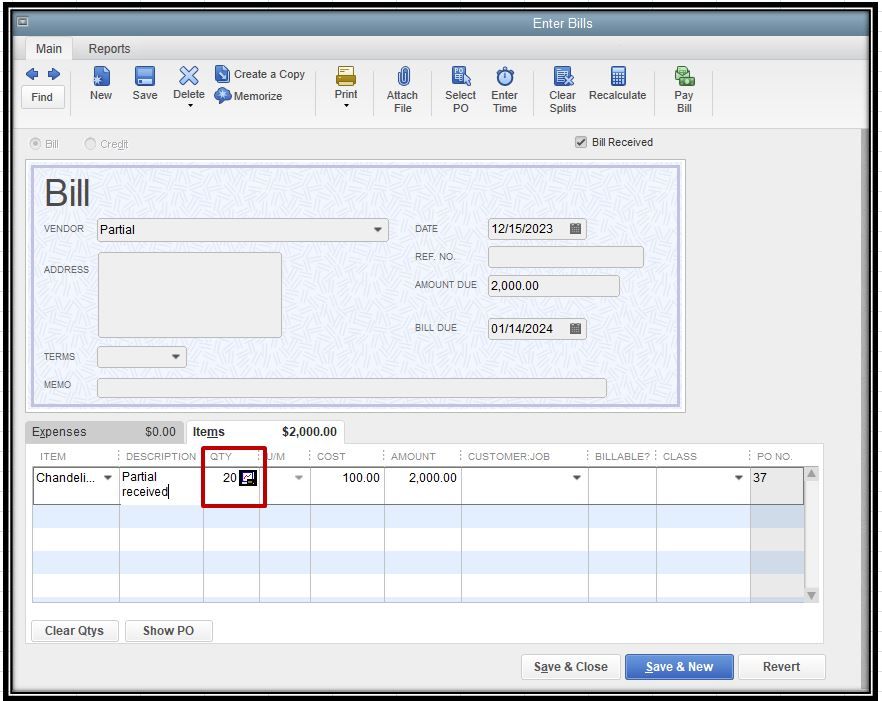Viewport: 882px width, 701px height.
Task: Click the Memo input field
Action: coord(352,388)
